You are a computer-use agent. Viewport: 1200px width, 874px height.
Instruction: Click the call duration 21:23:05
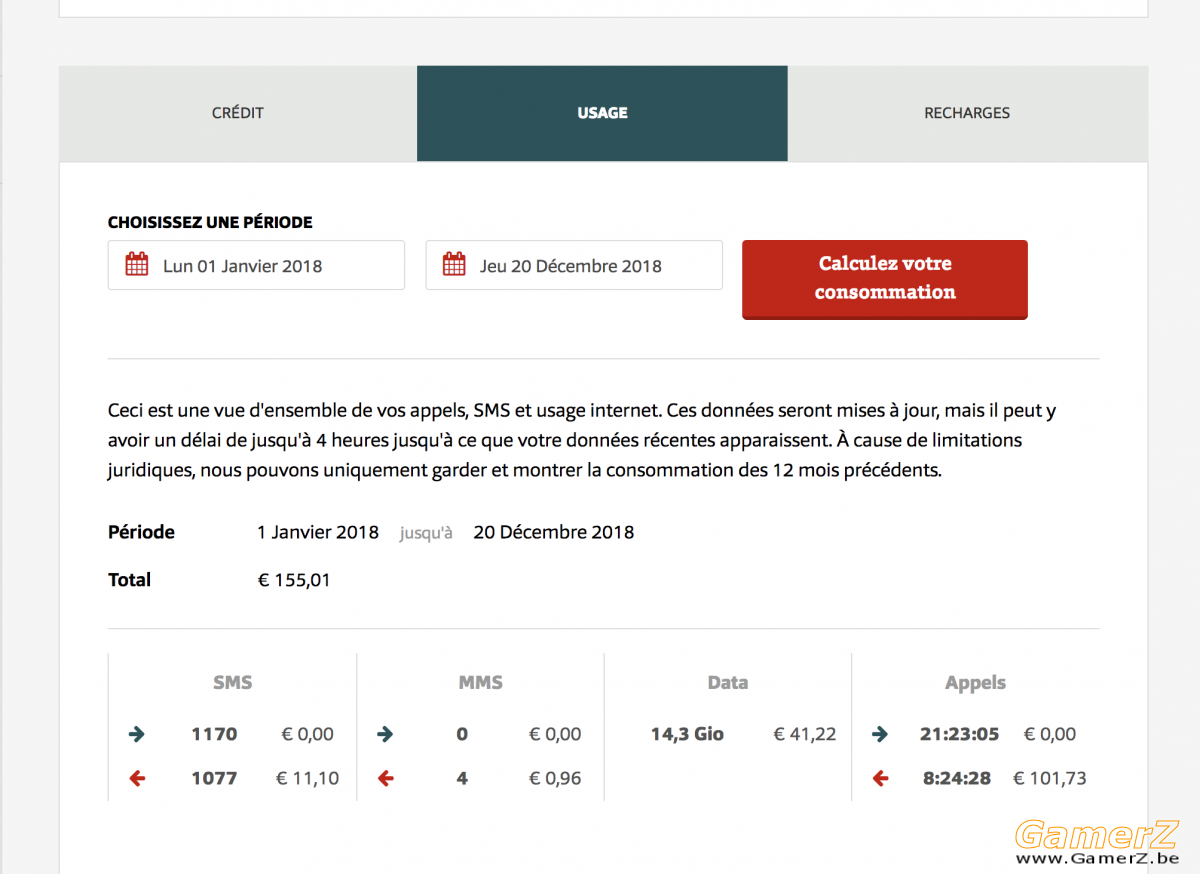click(x=959, y=734)
